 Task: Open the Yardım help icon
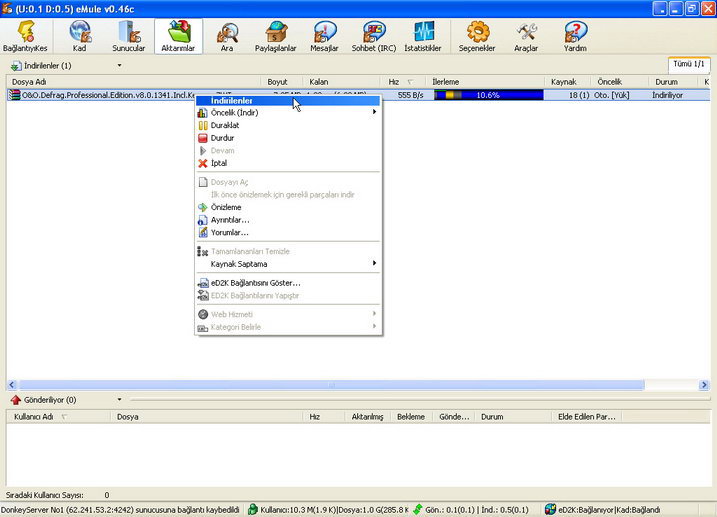[x=575, y=32]
